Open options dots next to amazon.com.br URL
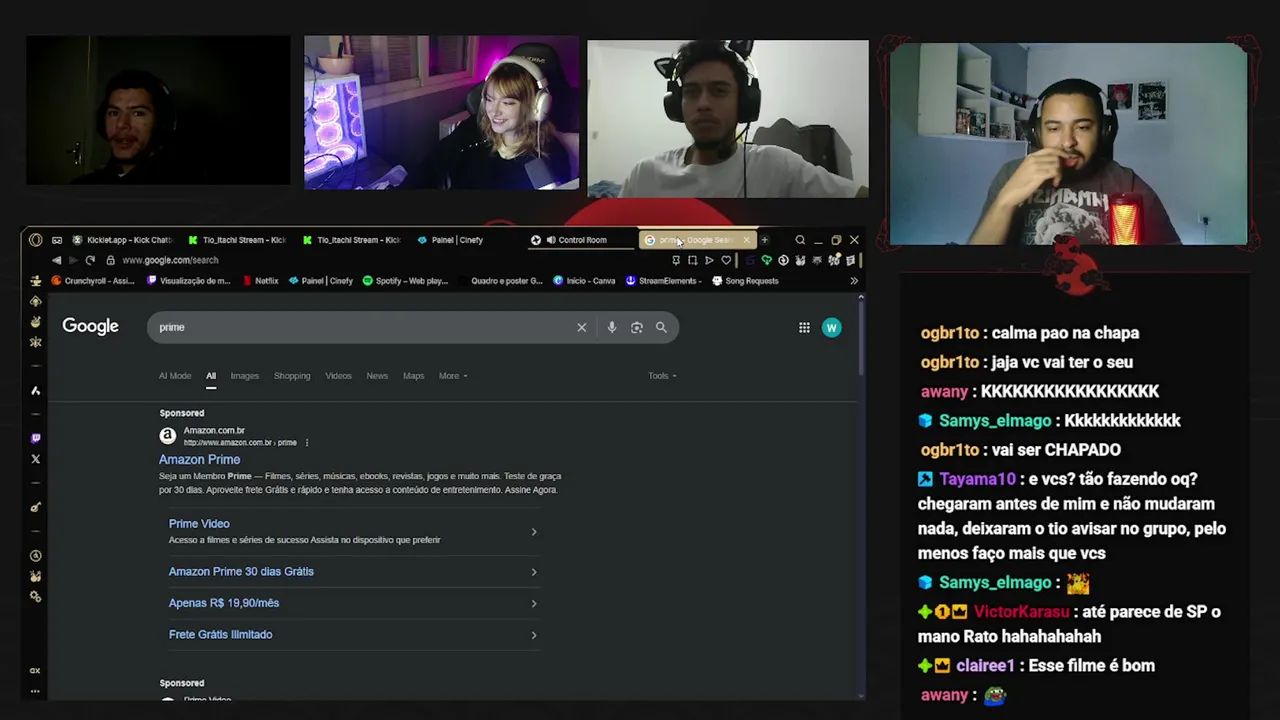The height and width of the screenshot is (720, 1280). (x=307, y=442)
